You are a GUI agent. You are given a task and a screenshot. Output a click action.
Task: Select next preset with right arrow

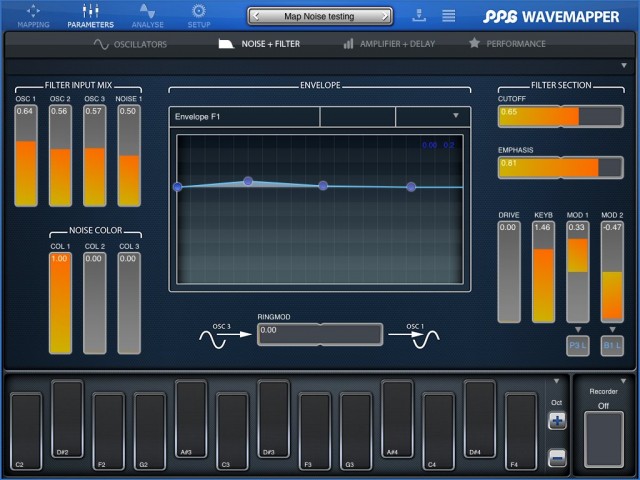(x=383, y=16)
